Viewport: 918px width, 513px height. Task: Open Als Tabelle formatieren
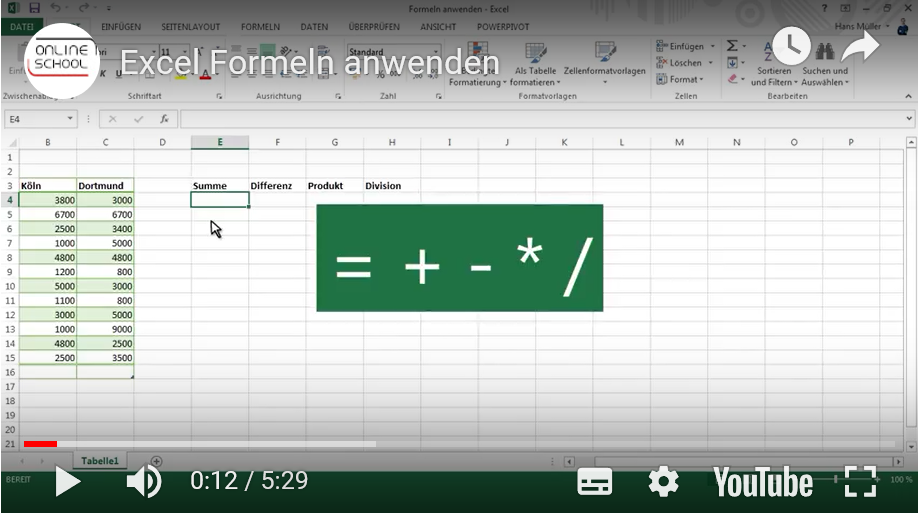pyautogui.click(x=535, y=64)
